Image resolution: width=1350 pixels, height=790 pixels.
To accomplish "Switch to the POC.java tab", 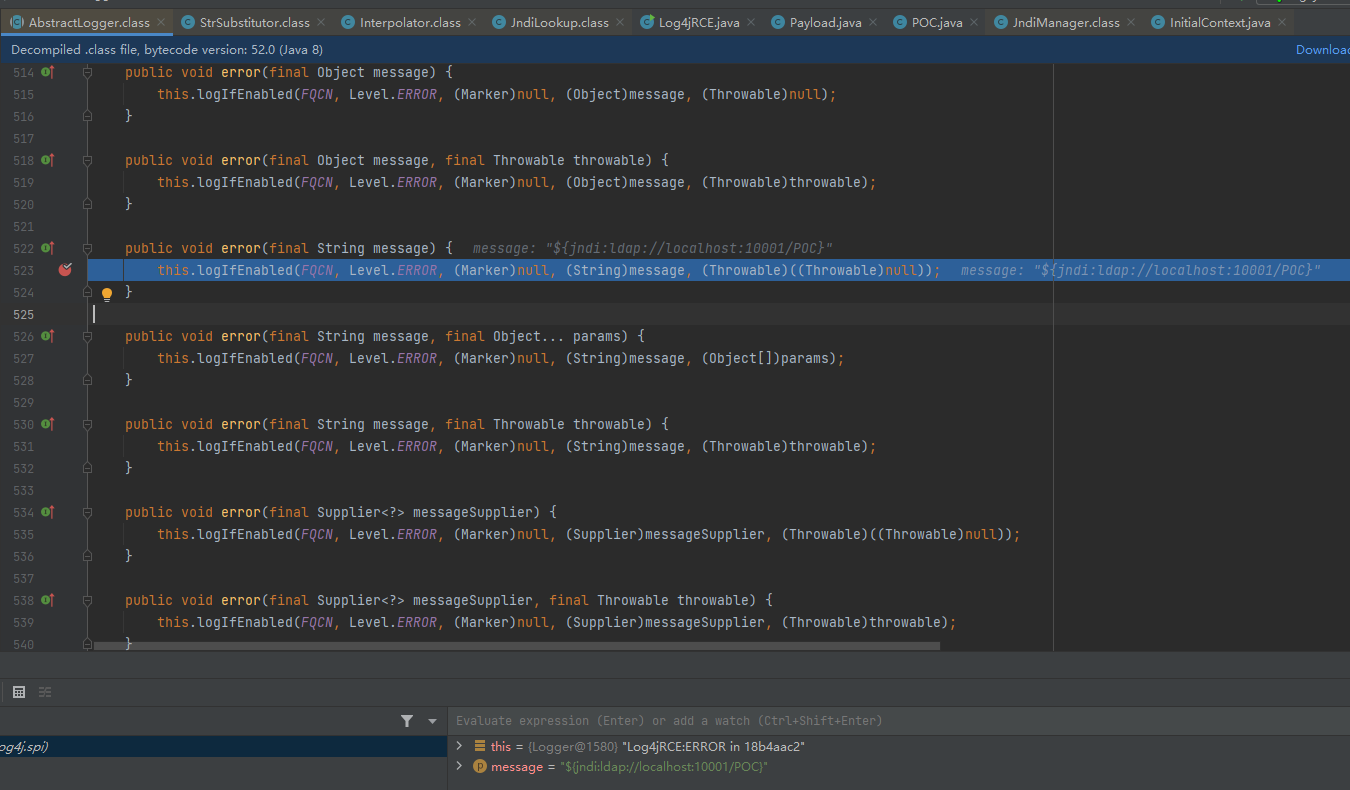I will pos(936,22).
